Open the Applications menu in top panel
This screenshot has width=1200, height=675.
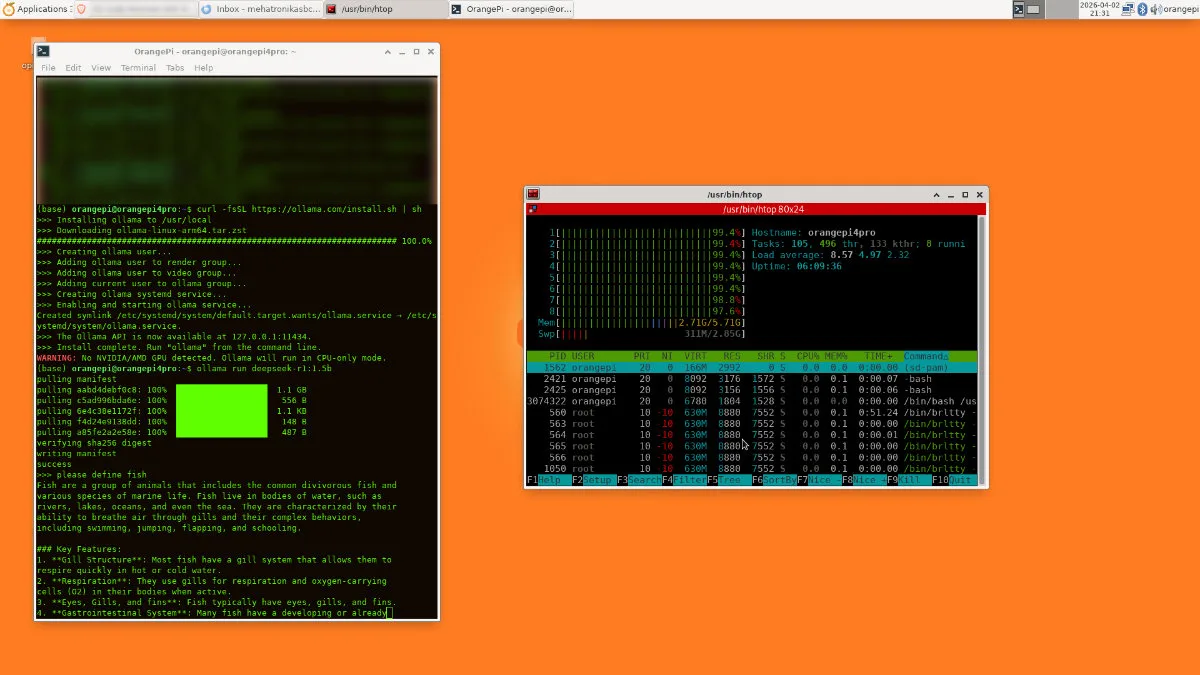coord(36,9)
